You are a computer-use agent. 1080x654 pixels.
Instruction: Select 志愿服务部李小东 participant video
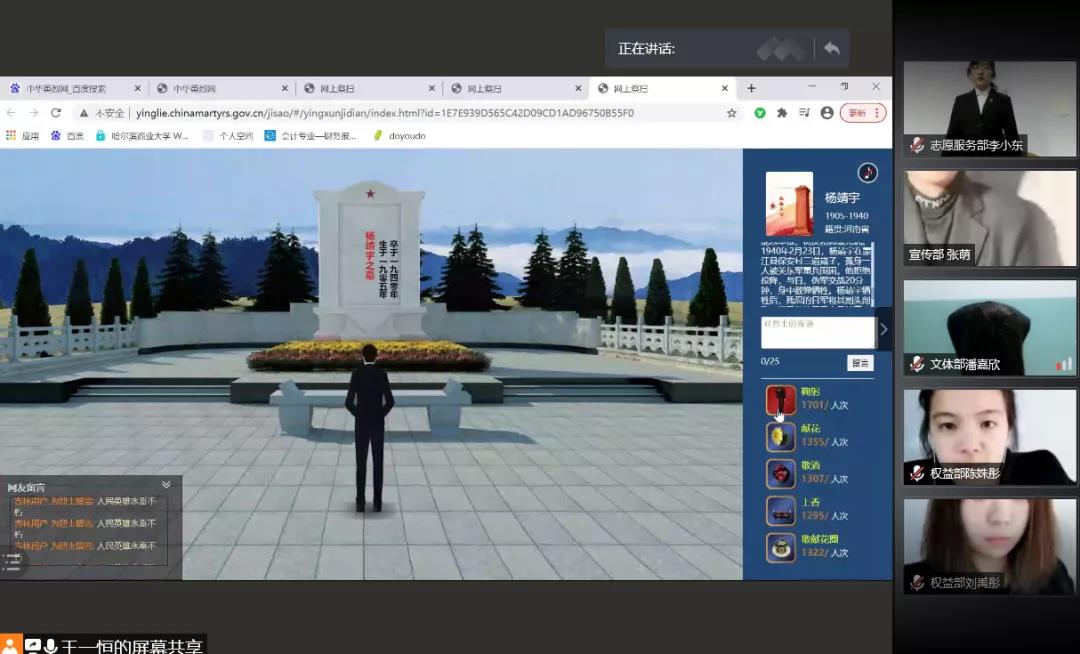[990, 108]
